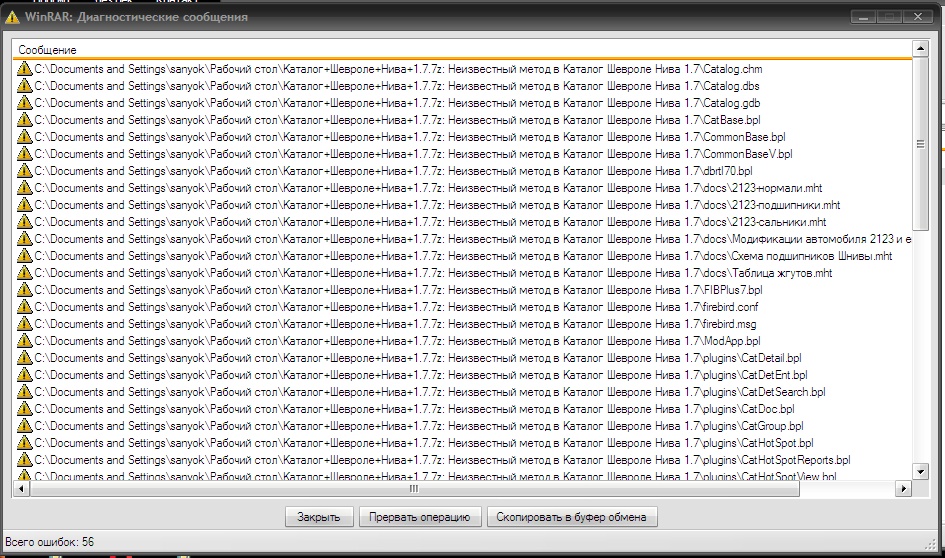
Task: Close the WinRAR window via title bar X
Action: point(918,17)
